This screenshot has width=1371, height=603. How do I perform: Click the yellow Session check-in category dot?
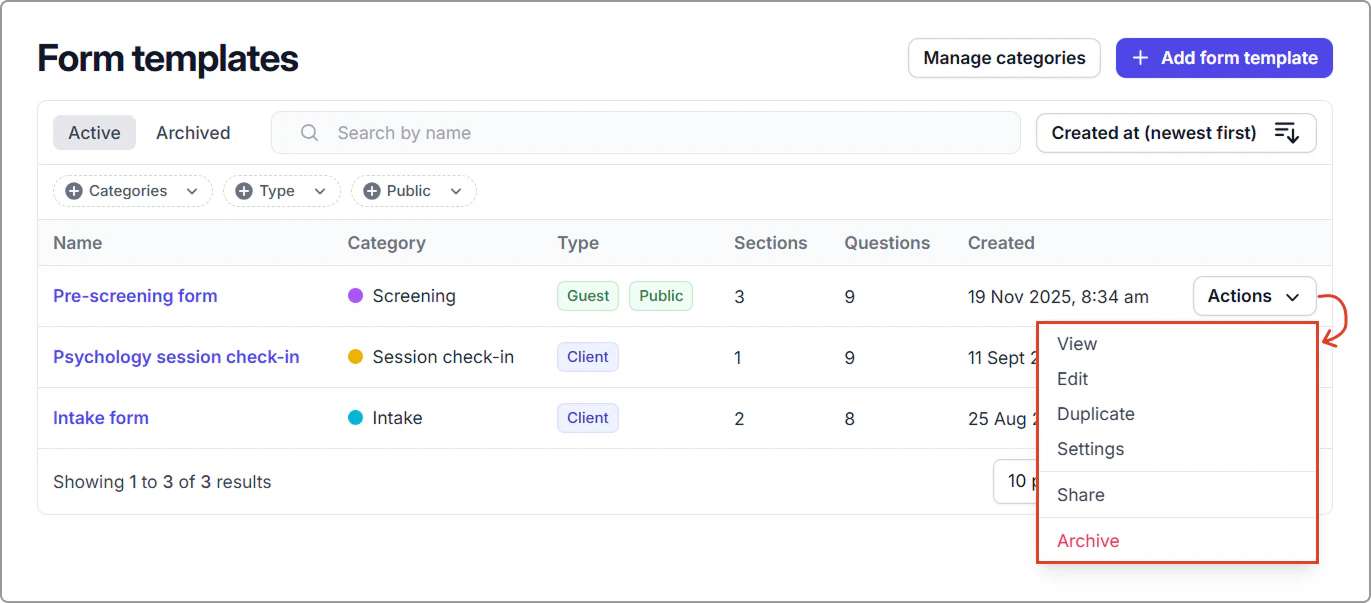tap(355, 357)
